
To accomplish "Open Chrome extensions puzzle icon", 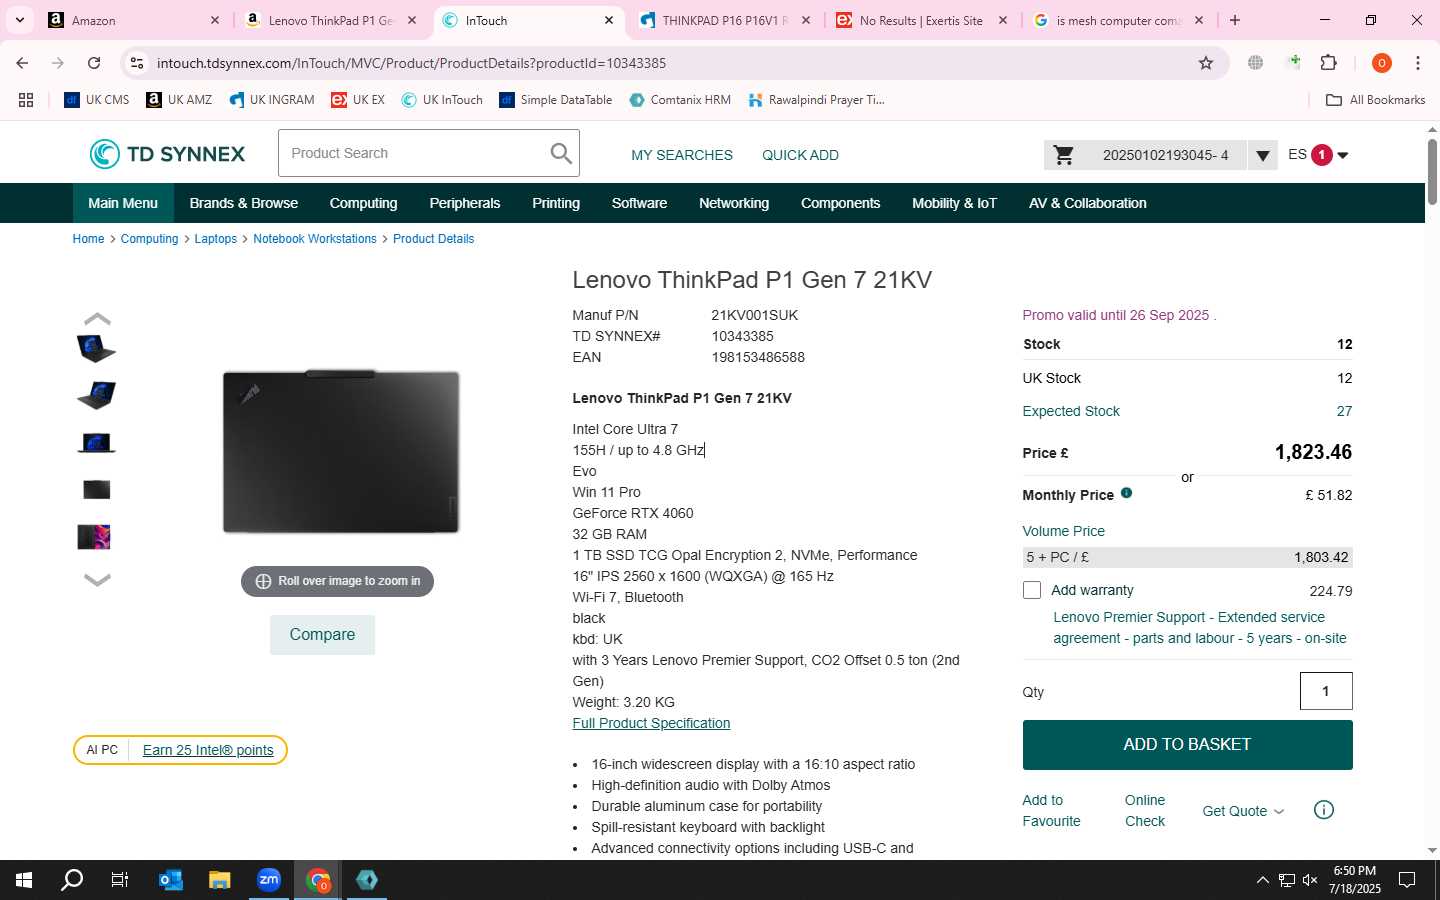I will click(1328, 63).
